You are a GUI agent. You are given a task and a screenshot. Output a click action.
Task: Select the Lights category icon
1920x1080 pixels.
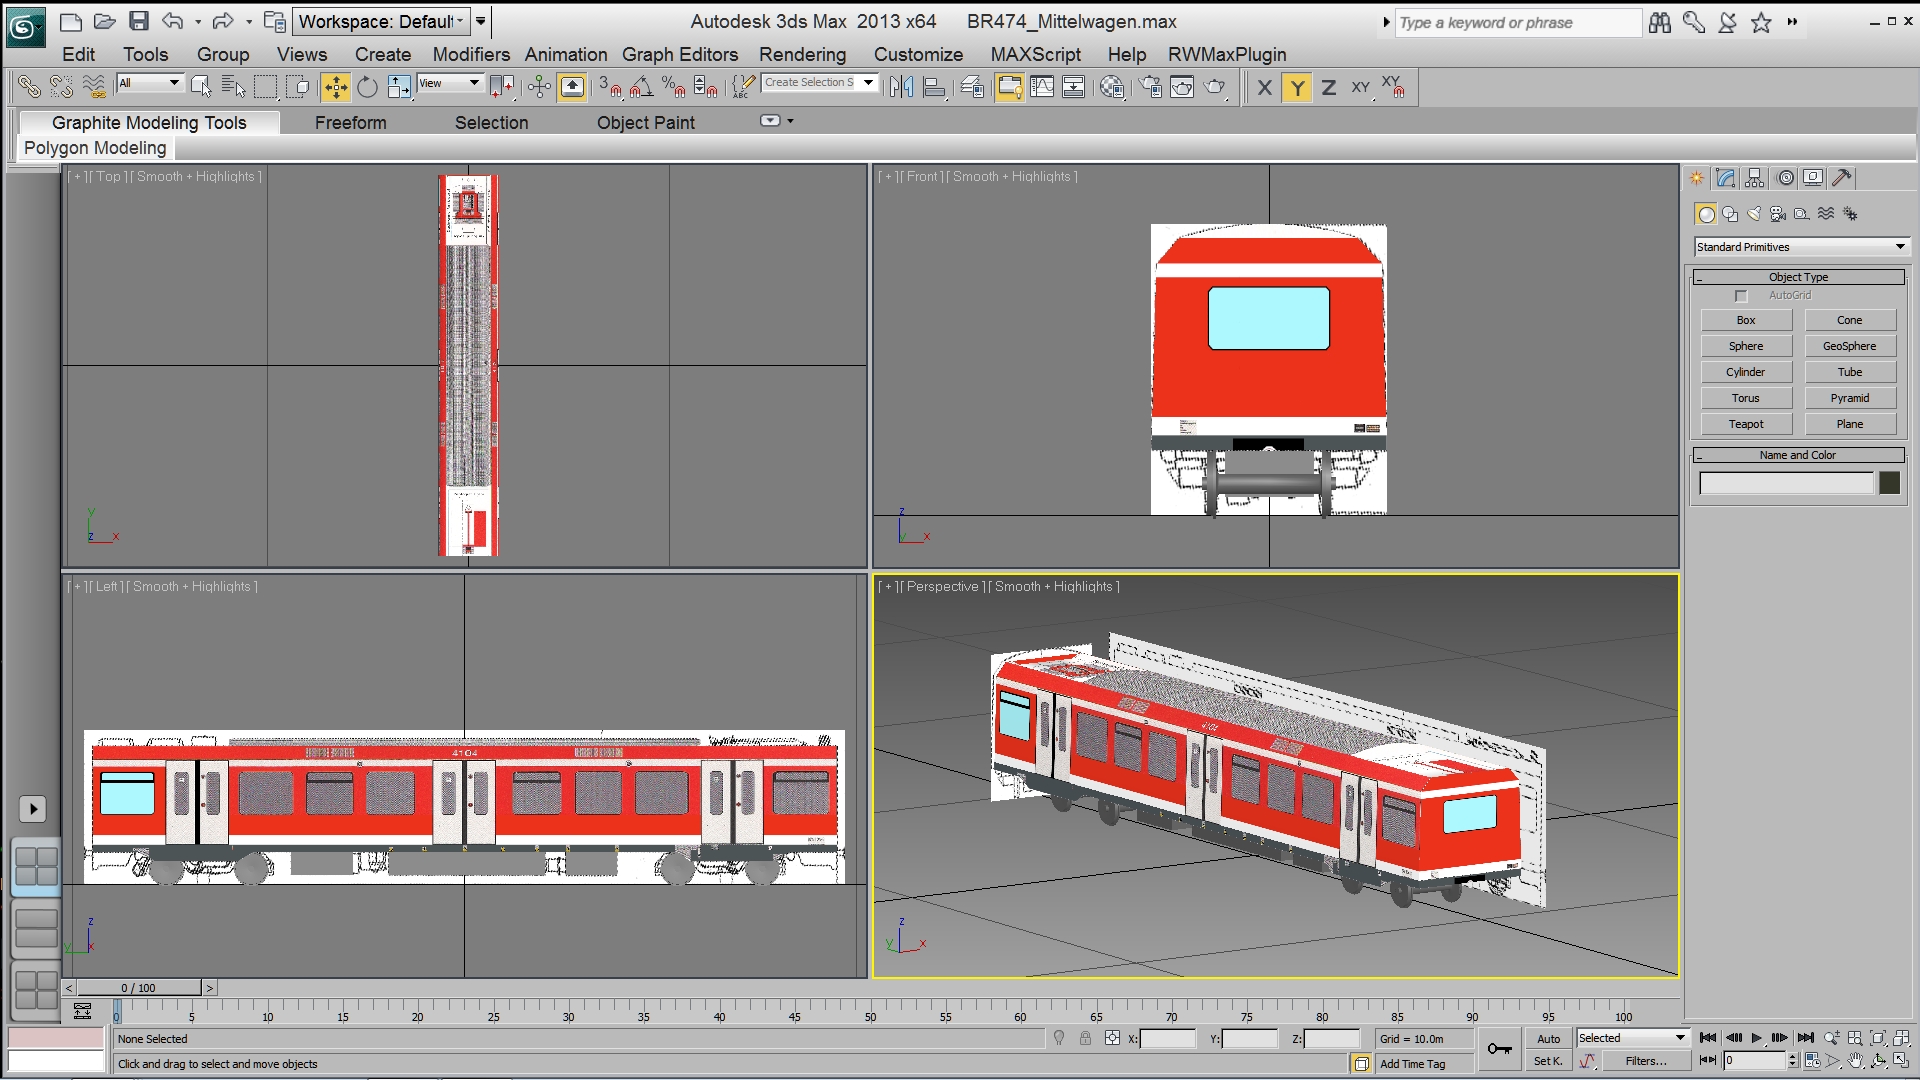[1754, 214]
